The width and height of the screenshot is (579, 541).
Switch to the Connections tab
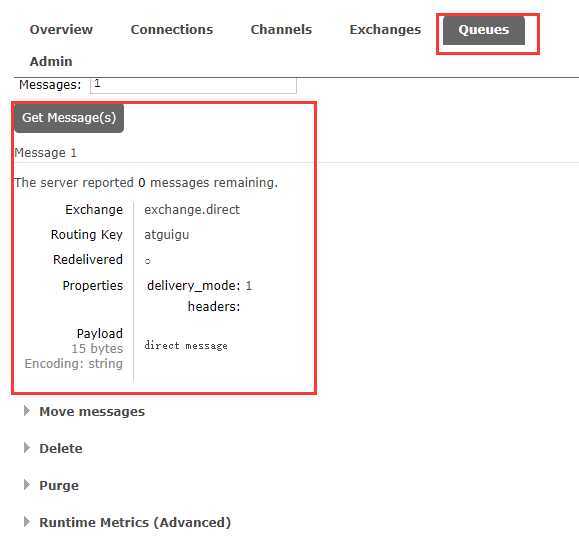[x=172, y=30]
